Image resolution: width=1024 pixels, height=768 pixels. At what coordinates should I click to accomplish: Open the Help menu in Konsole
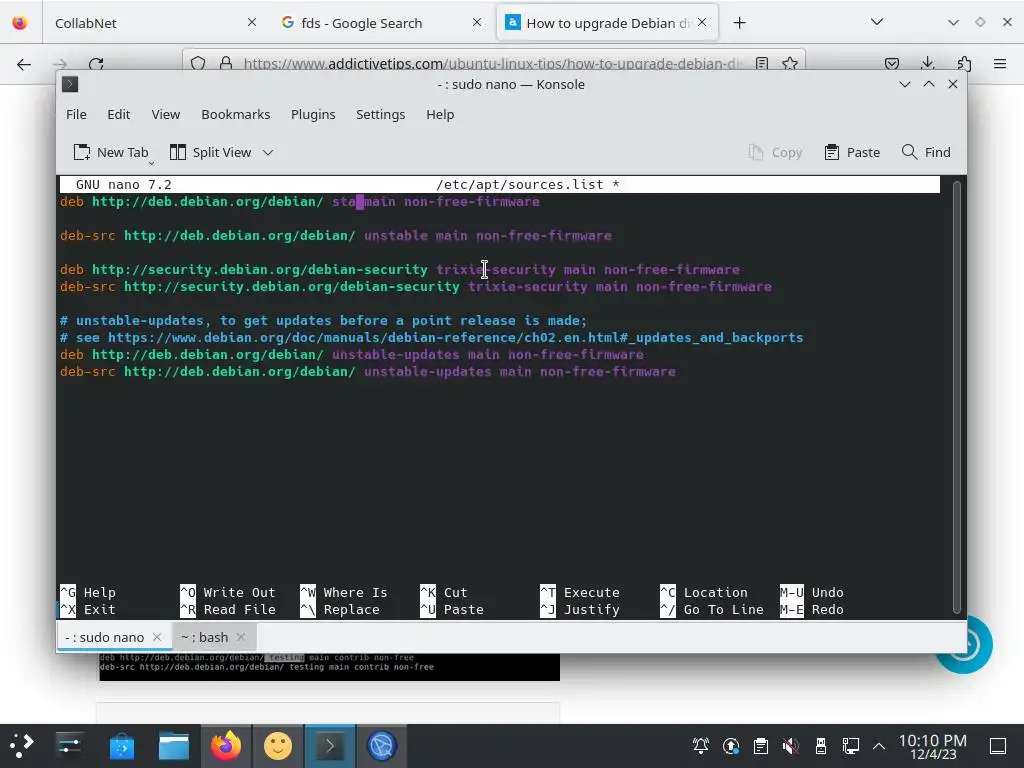coord(440,114)
